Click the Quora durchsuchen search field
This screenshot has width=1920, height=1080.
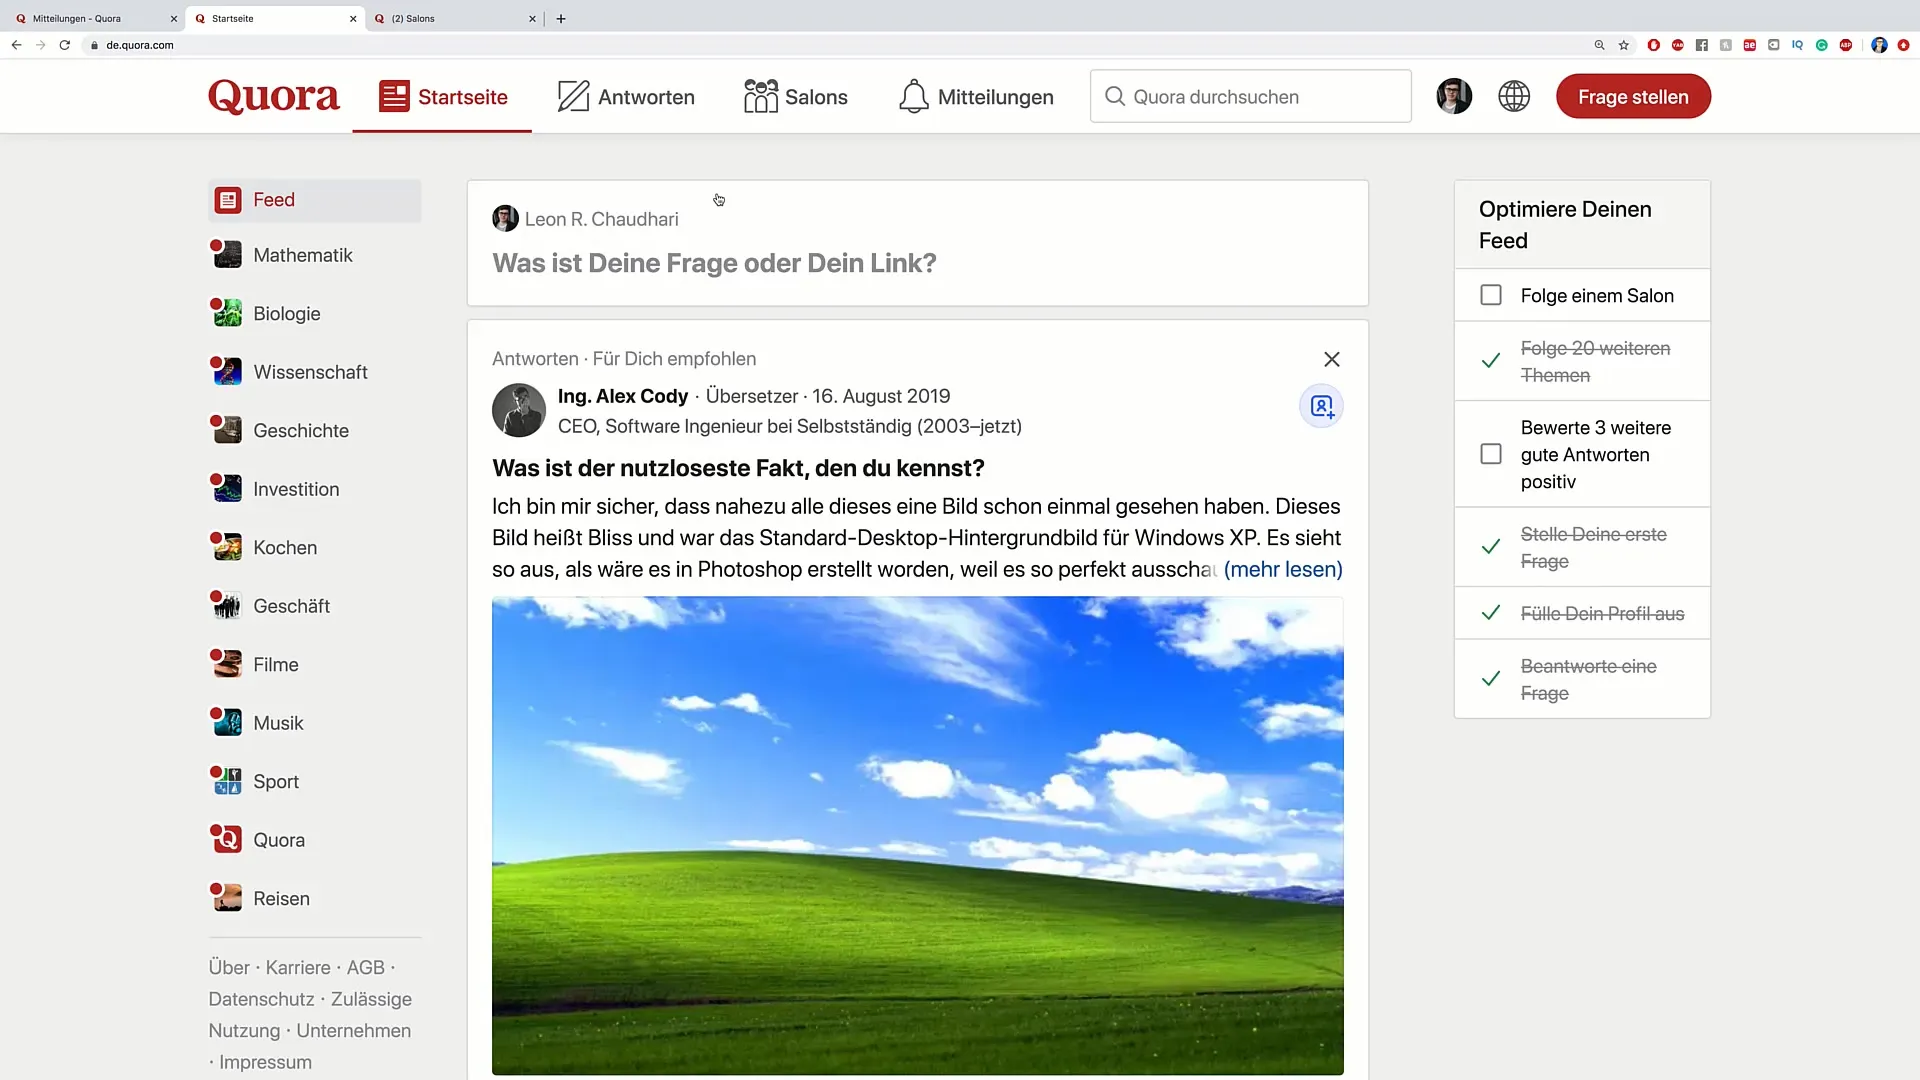coord(1250,97)
